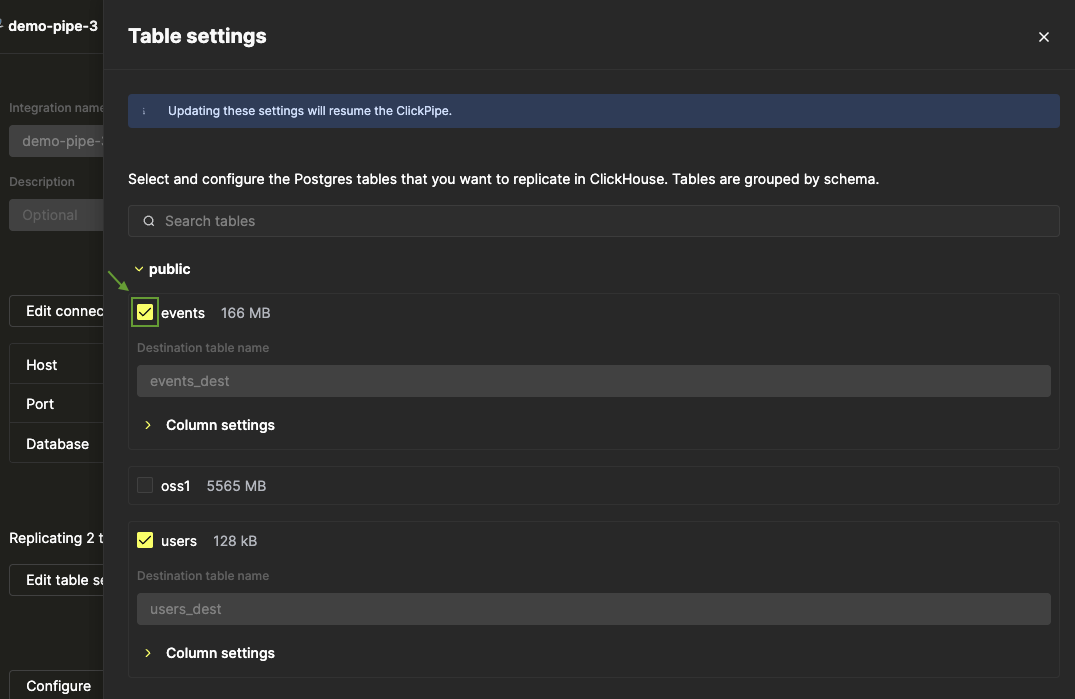
Task: Click the users table name
Action: click(179, 541)
